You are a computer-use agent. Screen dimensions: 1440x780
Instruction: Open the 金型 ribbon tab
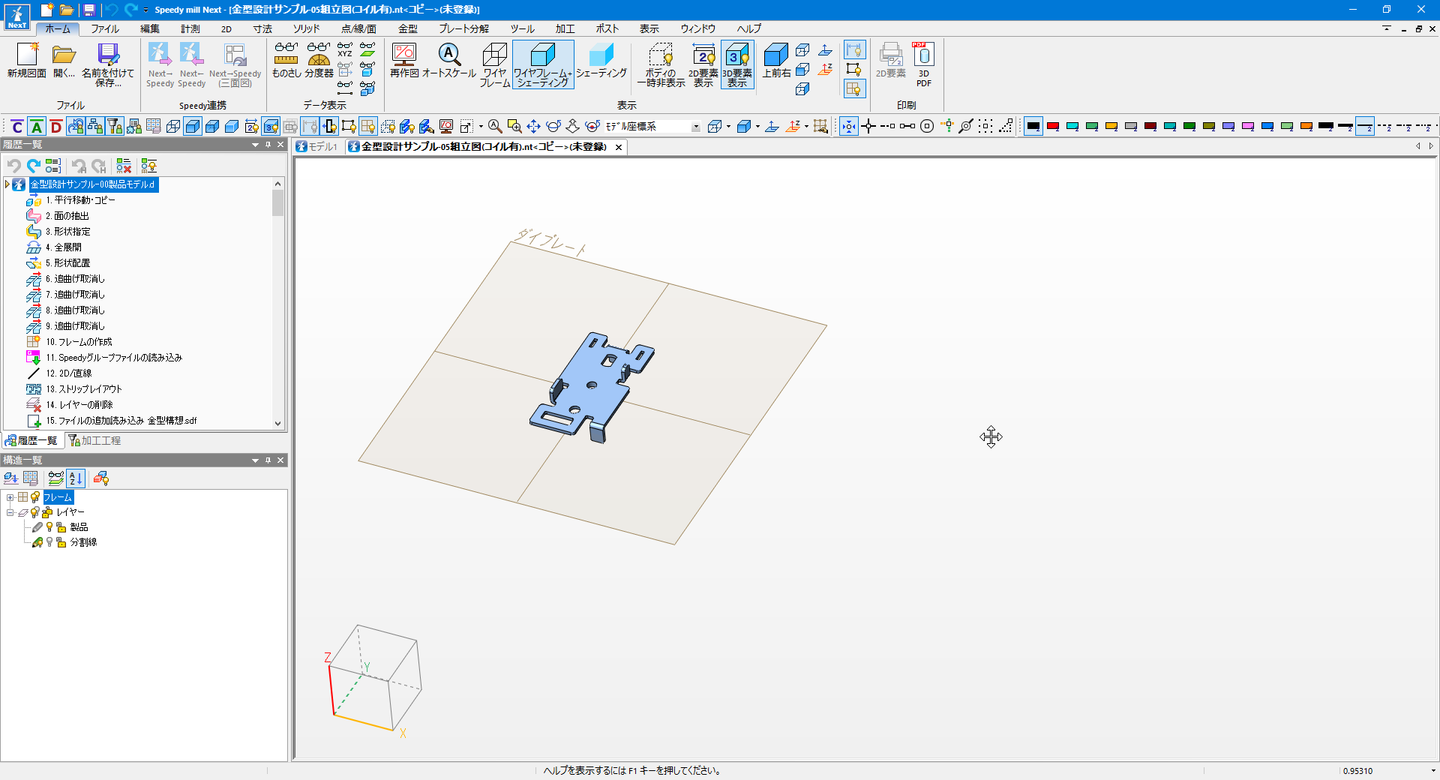[x=408, y=29]
